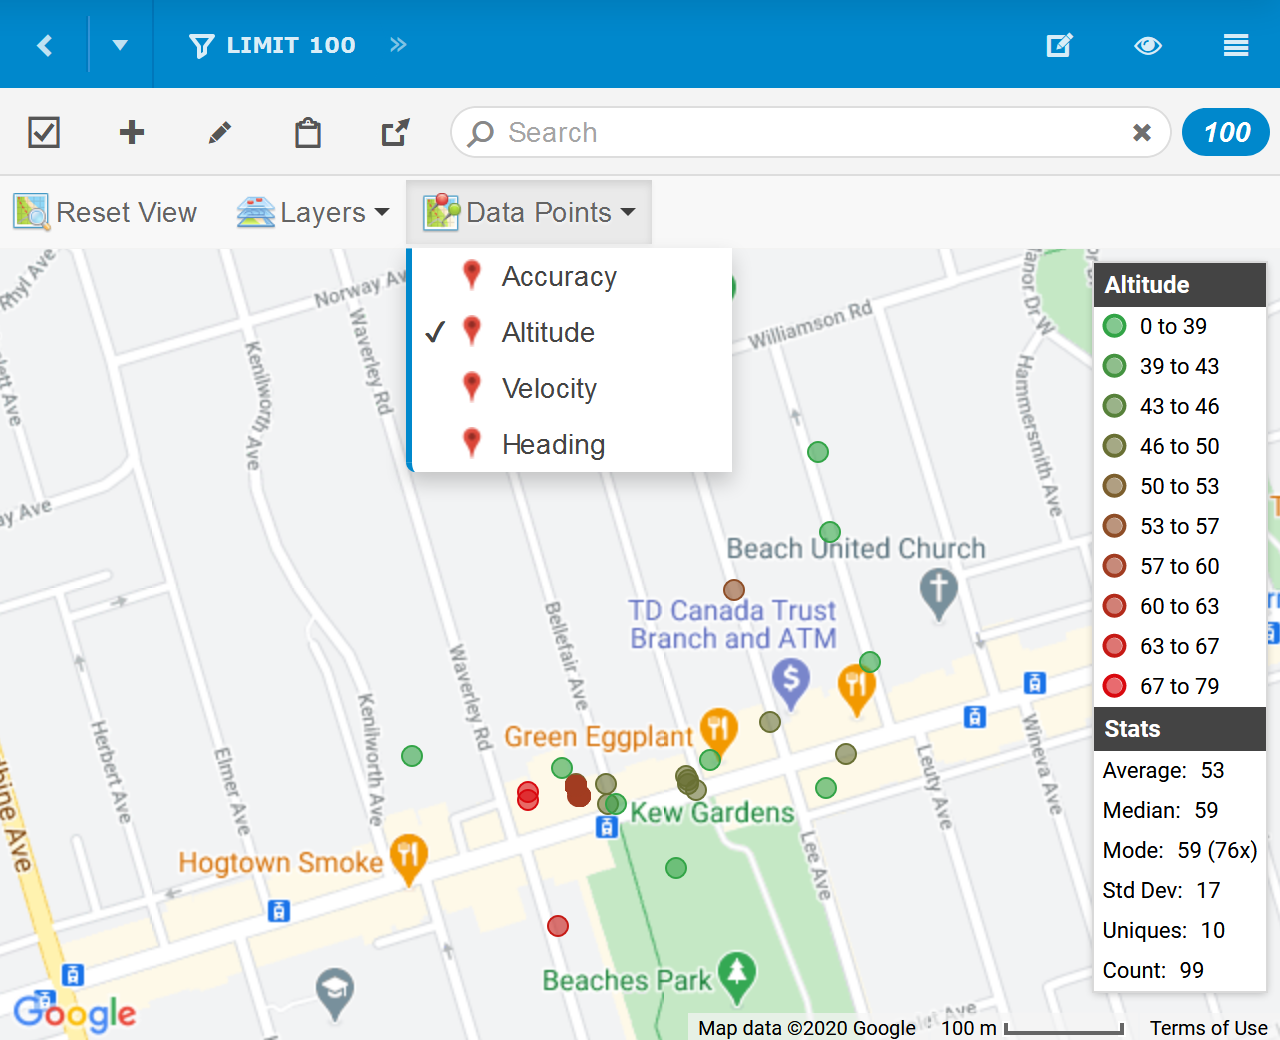Choose Heading in Data Points menu

coord(553,444)
